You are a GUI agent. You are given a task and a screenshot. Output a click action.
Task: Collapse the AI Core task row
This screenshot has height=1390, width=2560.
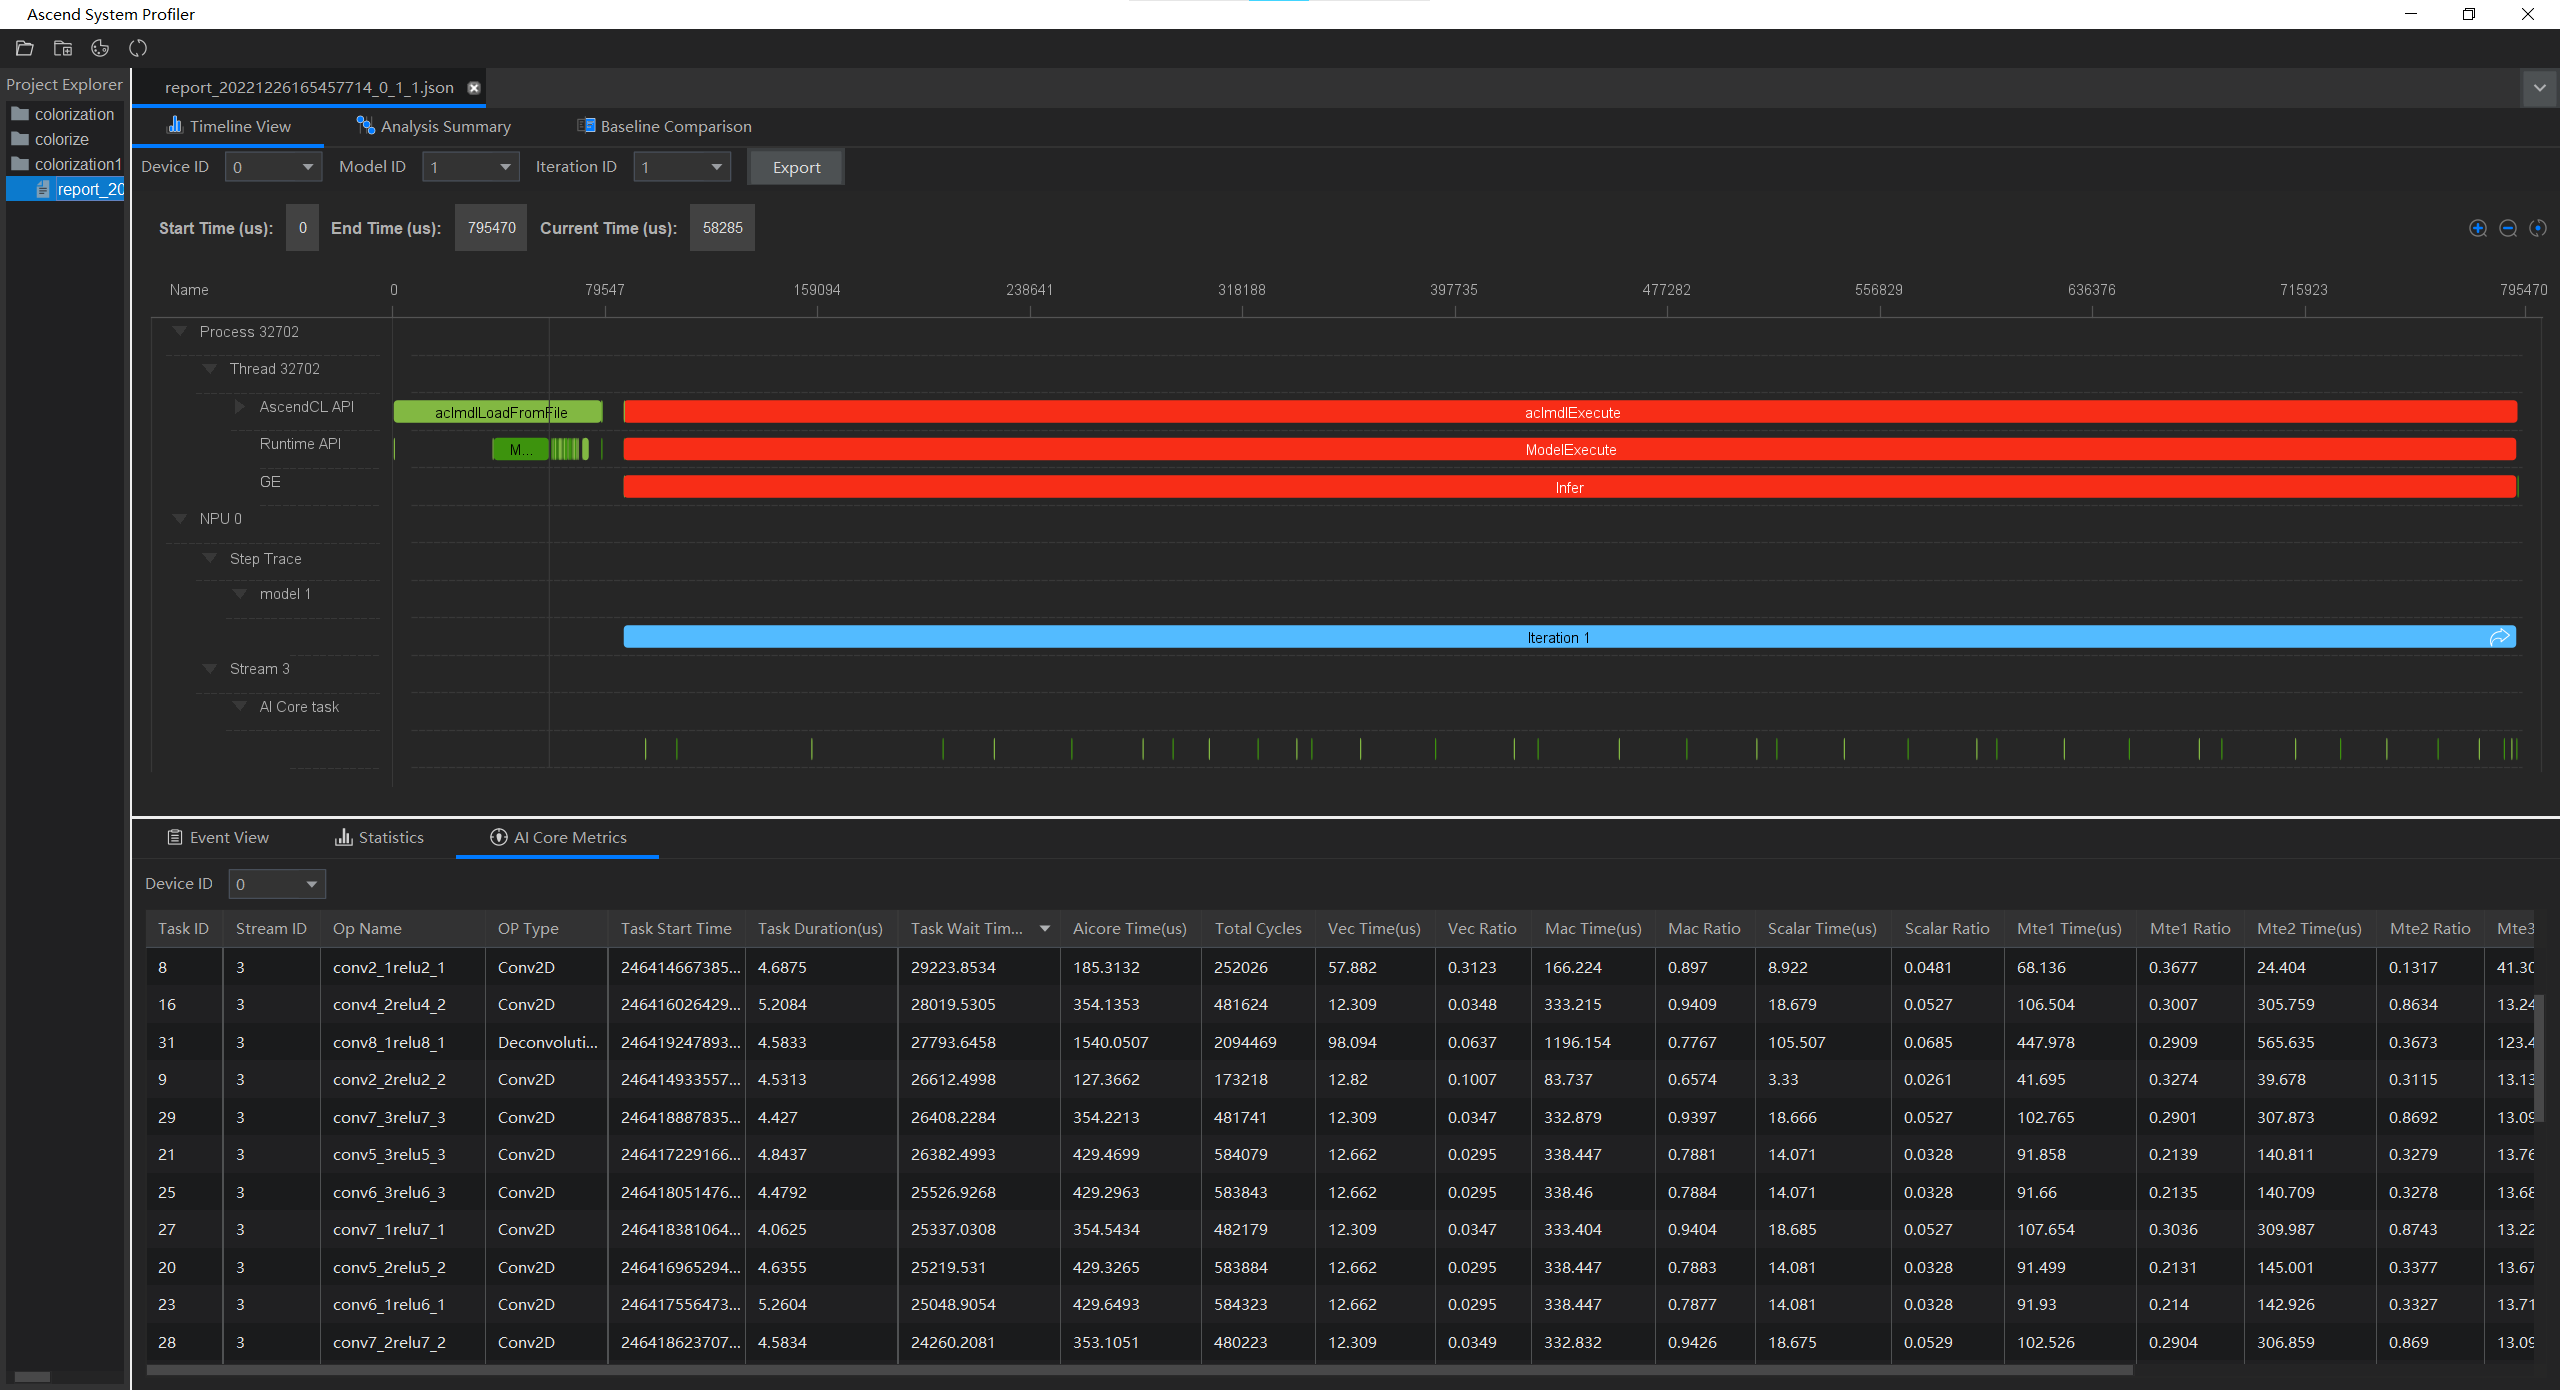click(240, 706)
